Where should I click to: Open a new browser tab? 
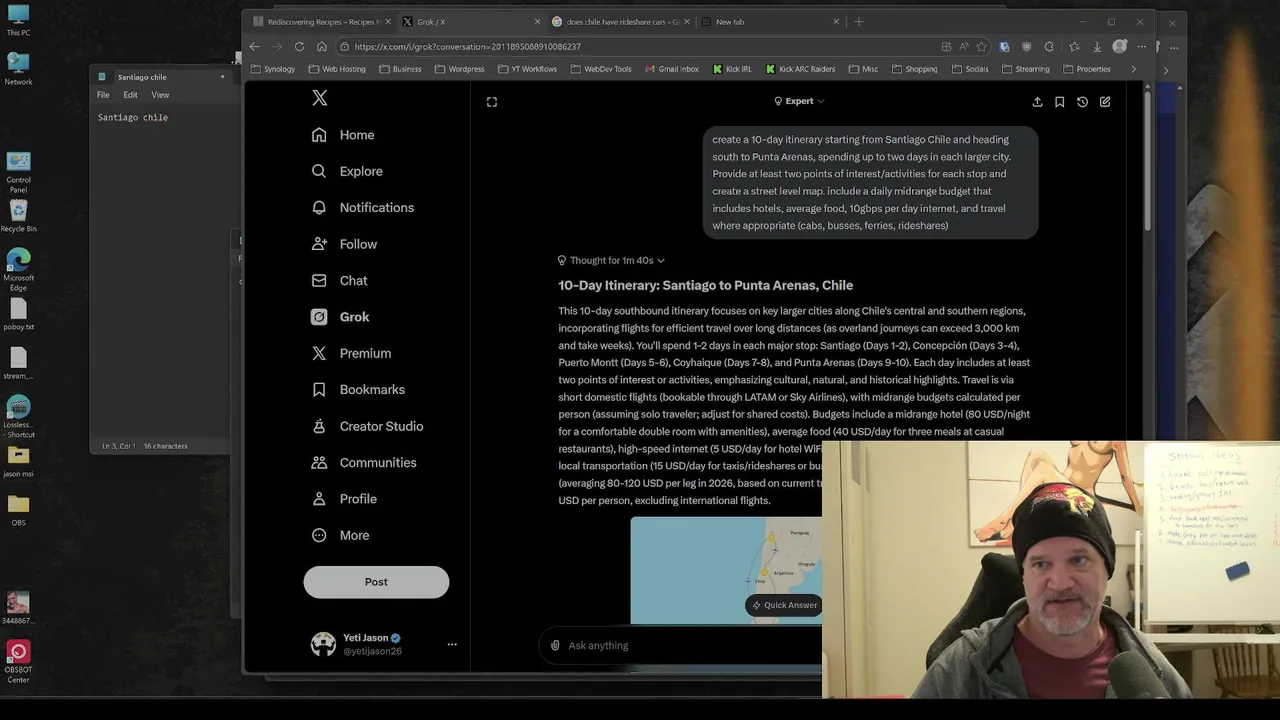(x=858, y=22)
